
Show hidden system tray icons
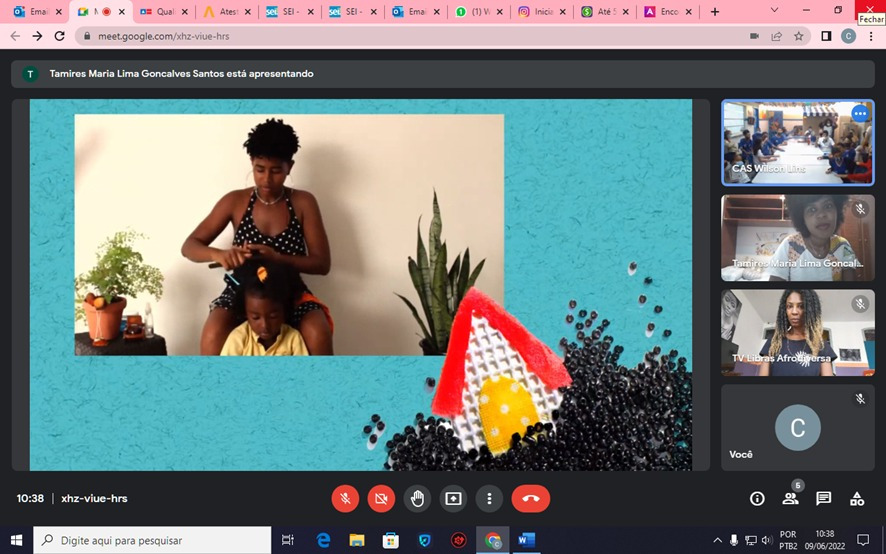pyautogui.click(x=718, y=540)
